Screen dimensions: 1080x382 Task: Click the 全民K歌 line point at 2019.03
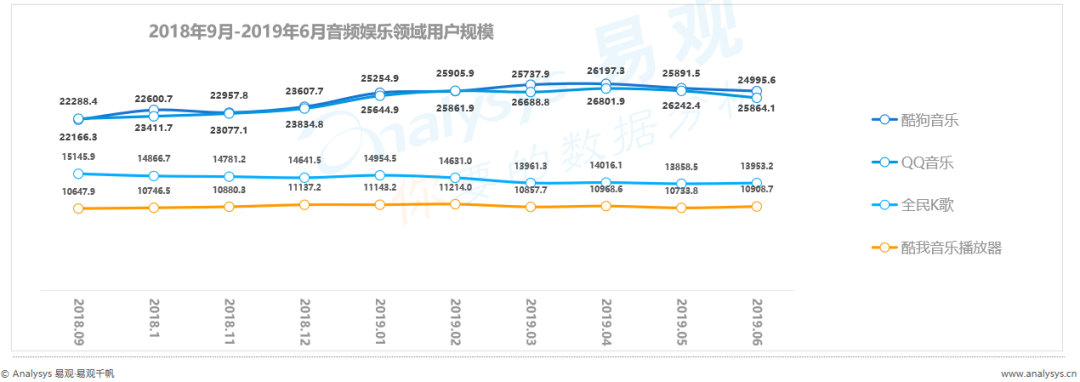point(530,183)
